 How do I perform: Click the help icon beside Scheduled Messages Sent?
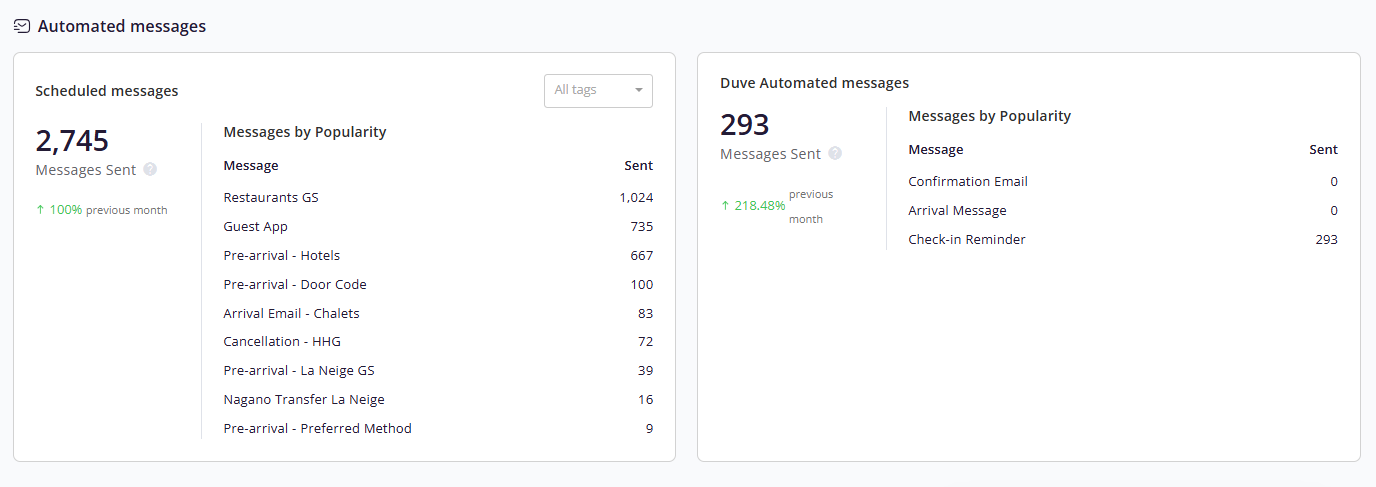(x=150, y=170)
